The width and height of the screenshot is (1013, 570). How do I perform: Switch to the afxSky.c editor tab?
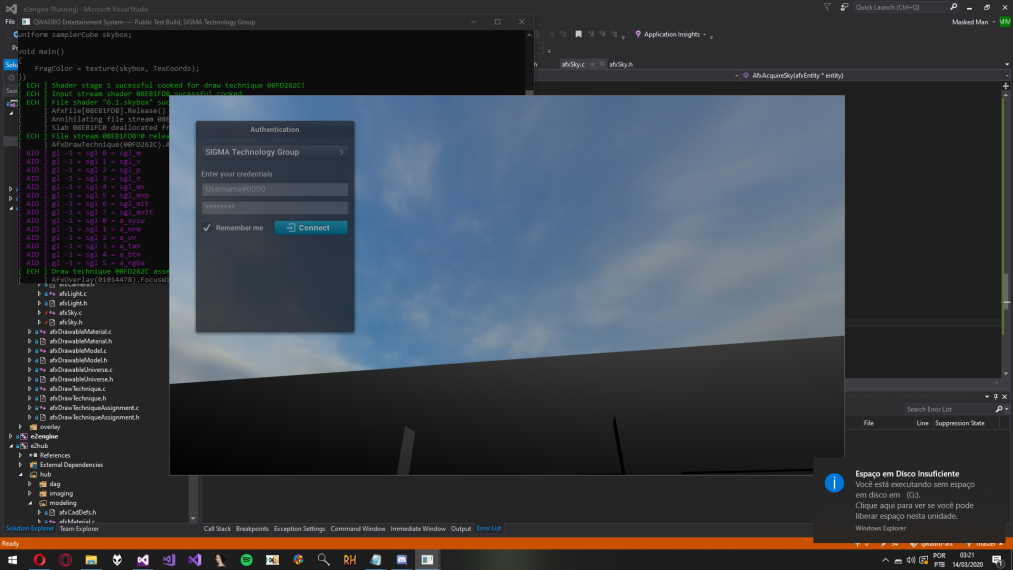click(573, 64)
